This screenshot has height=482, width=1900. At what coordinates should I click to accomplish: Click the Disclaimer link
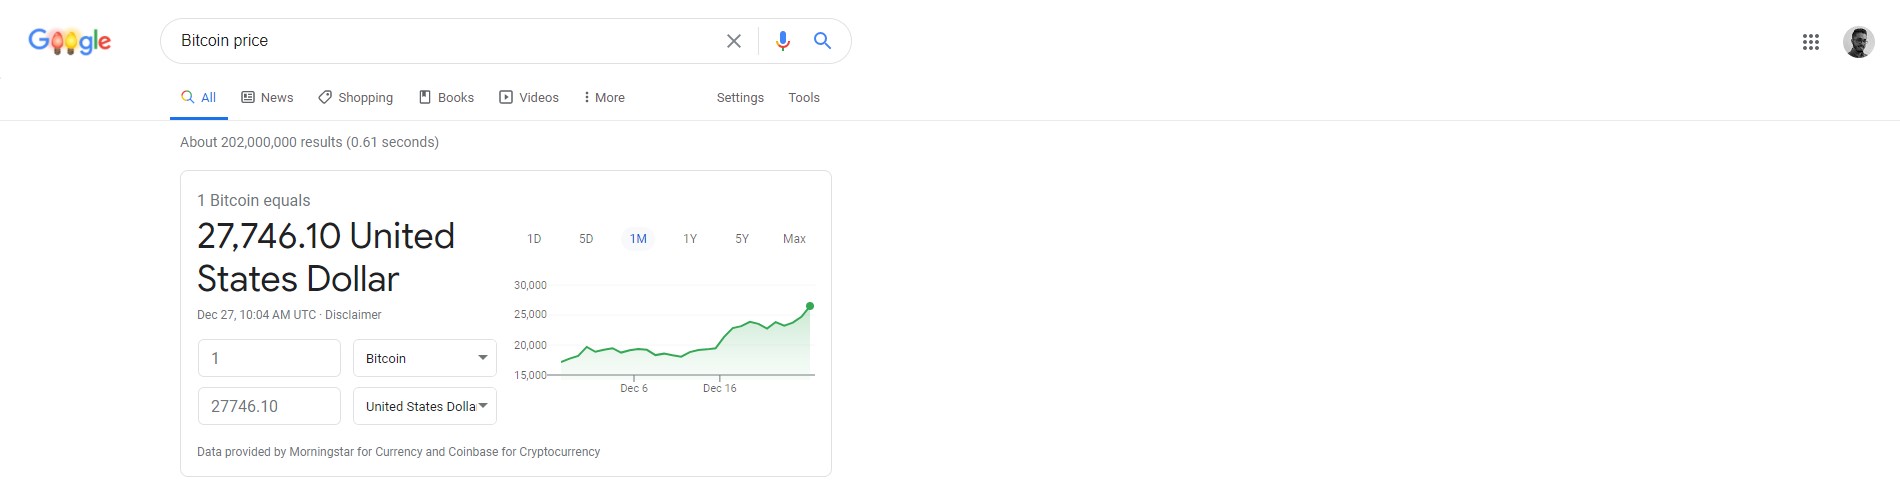353,315
